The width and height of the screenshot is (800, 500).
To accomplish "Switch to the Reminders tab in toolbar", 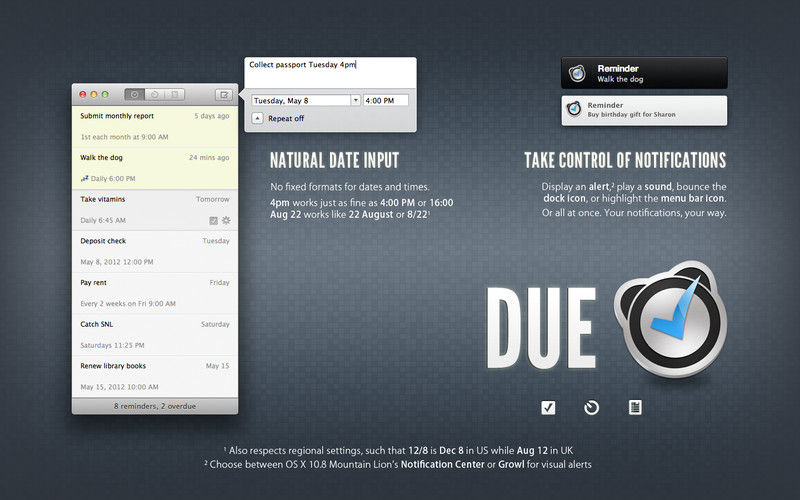I will (135, 94).
